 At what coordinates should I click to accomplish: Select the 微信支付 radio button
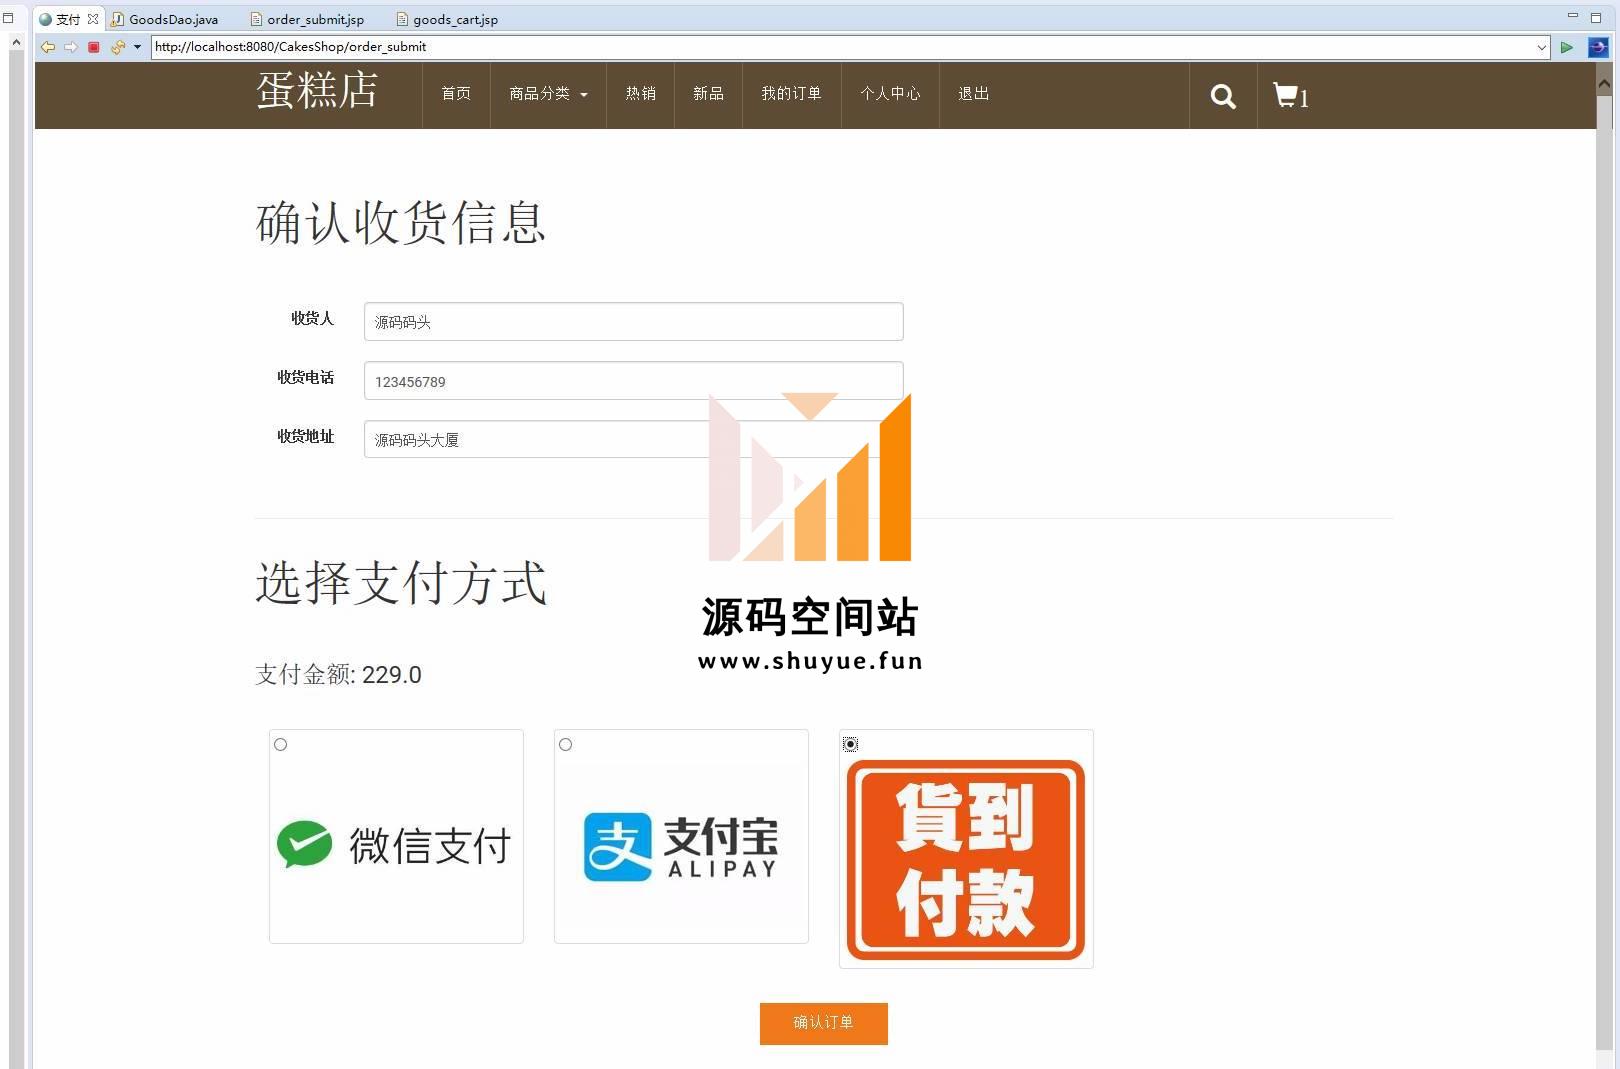click(281, 744)
